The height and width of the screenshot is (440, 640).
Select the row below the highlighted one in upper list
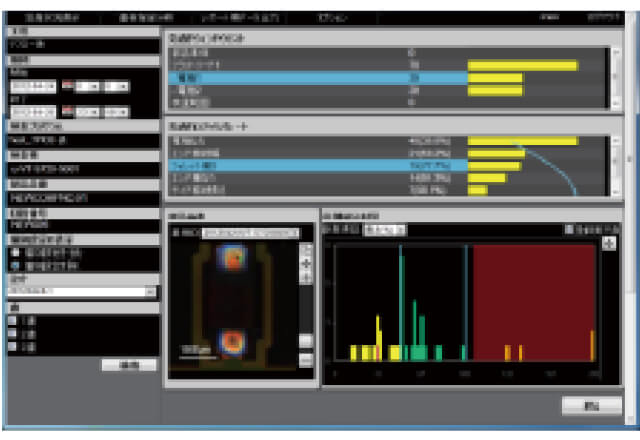389,91
